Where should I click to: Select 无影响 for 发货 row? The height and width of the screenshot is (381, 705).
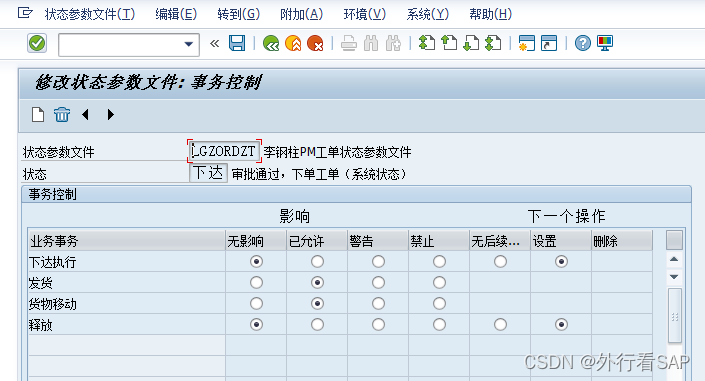pyautogui.click(x=256, y=282)
